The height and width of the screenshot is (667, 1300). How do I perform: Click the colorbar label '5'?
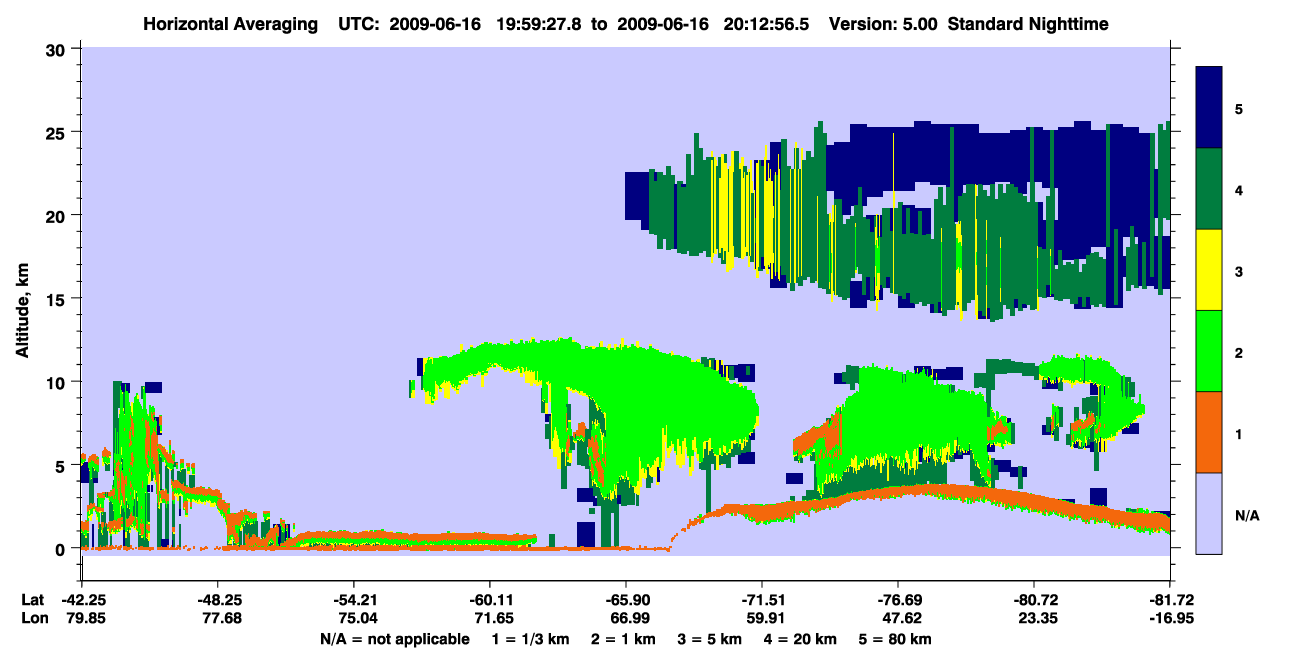tap(1239, 108)
